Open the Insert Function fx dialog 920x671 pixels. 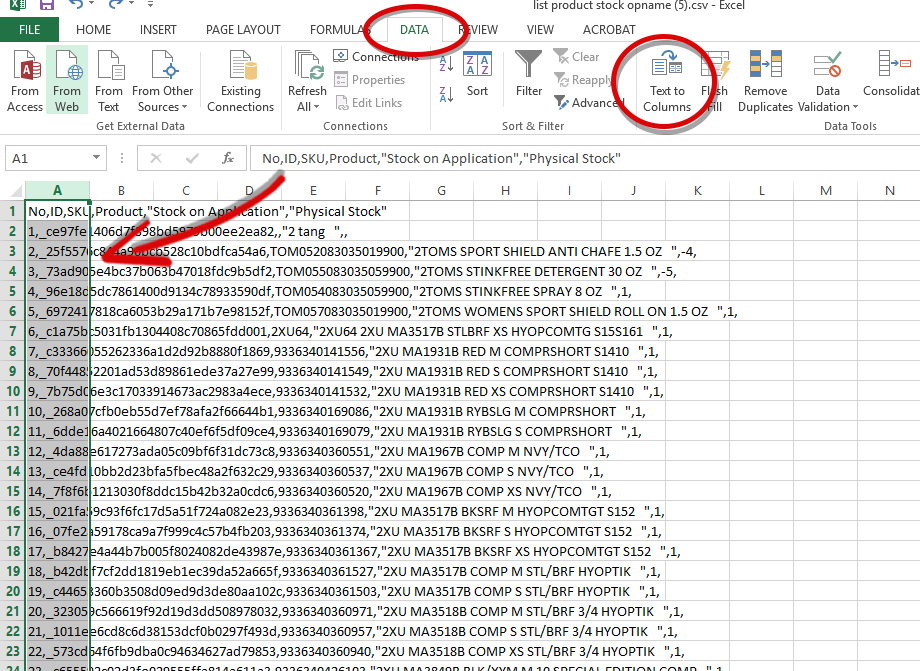tap(228, 158)
